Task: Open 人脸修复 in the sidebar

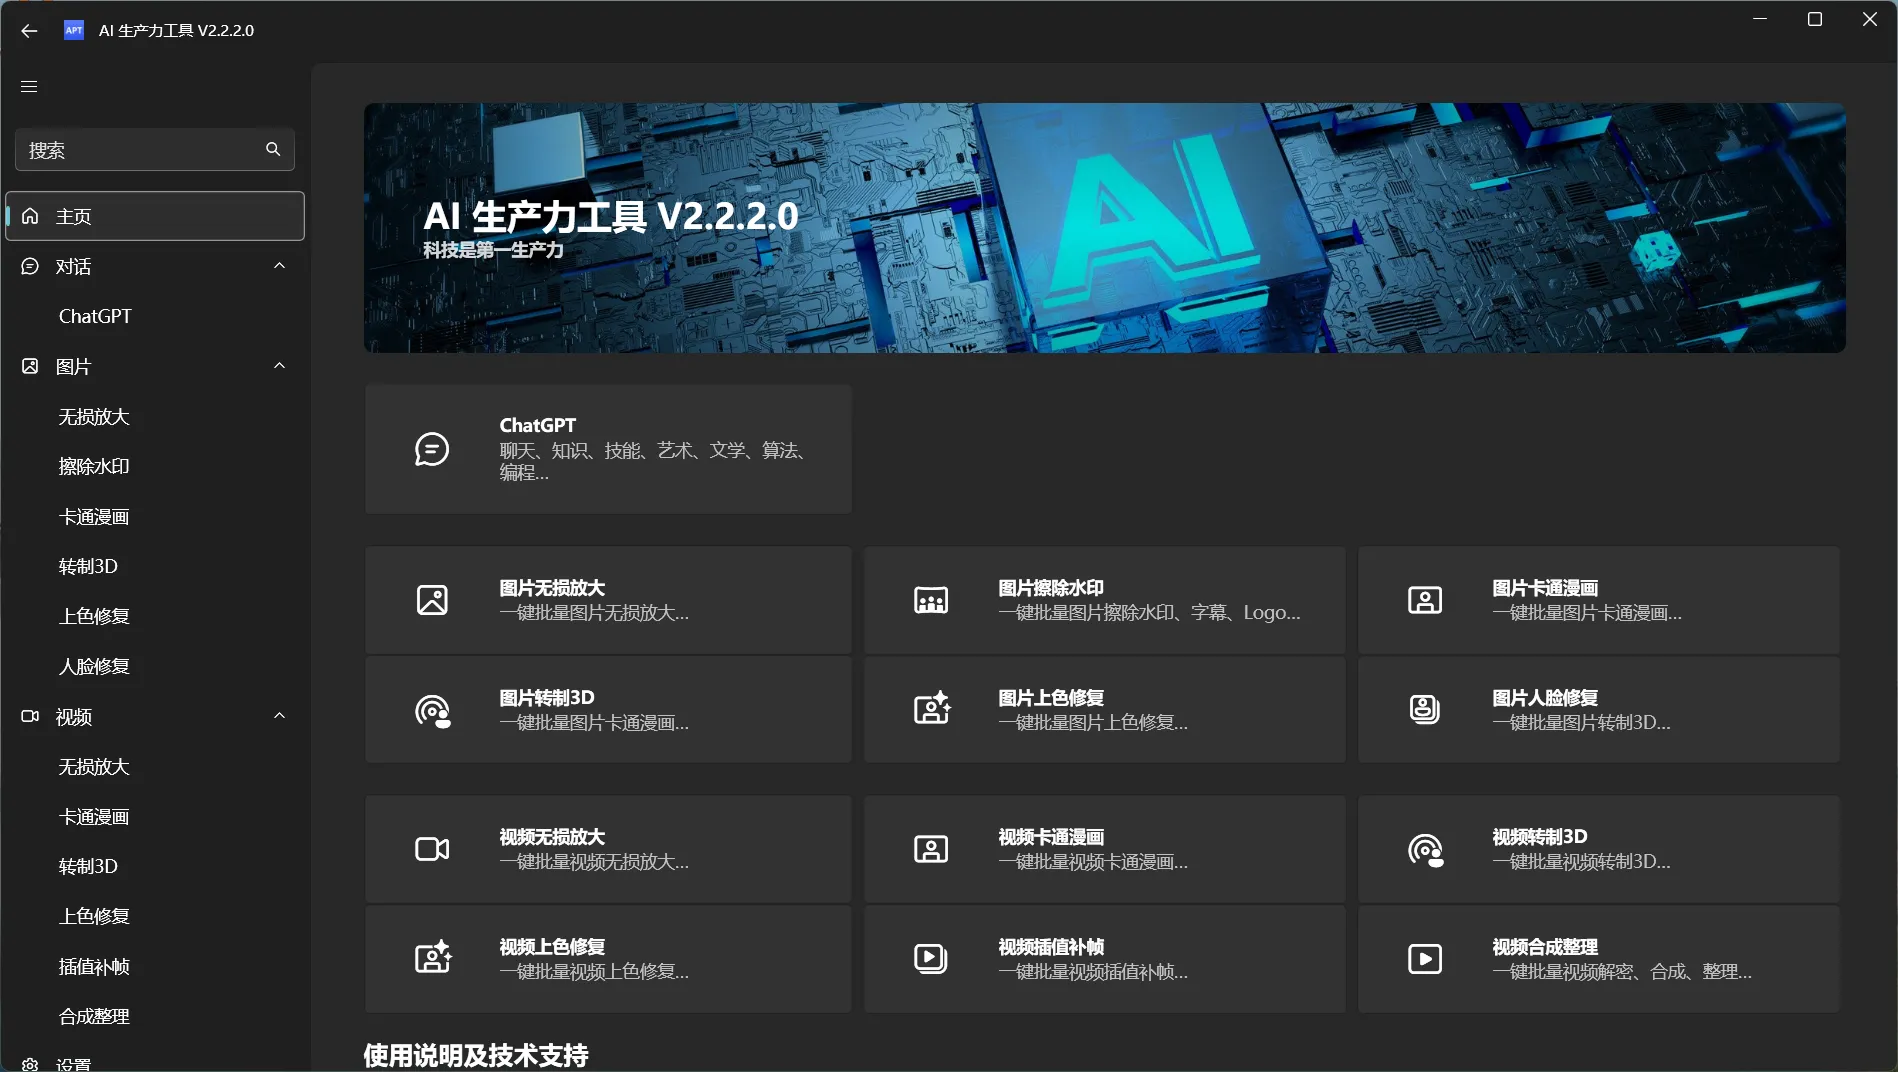Action: 94,666
